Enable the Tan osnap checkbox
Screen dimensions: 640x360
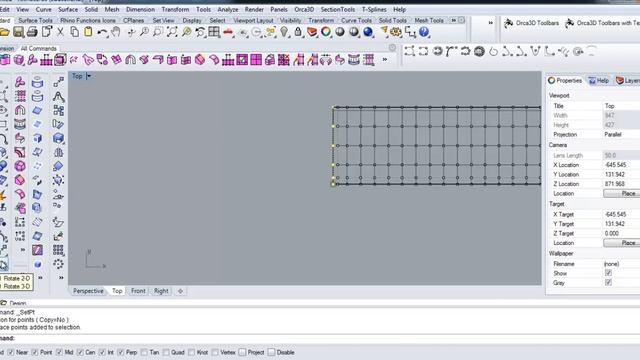(144, 352)
